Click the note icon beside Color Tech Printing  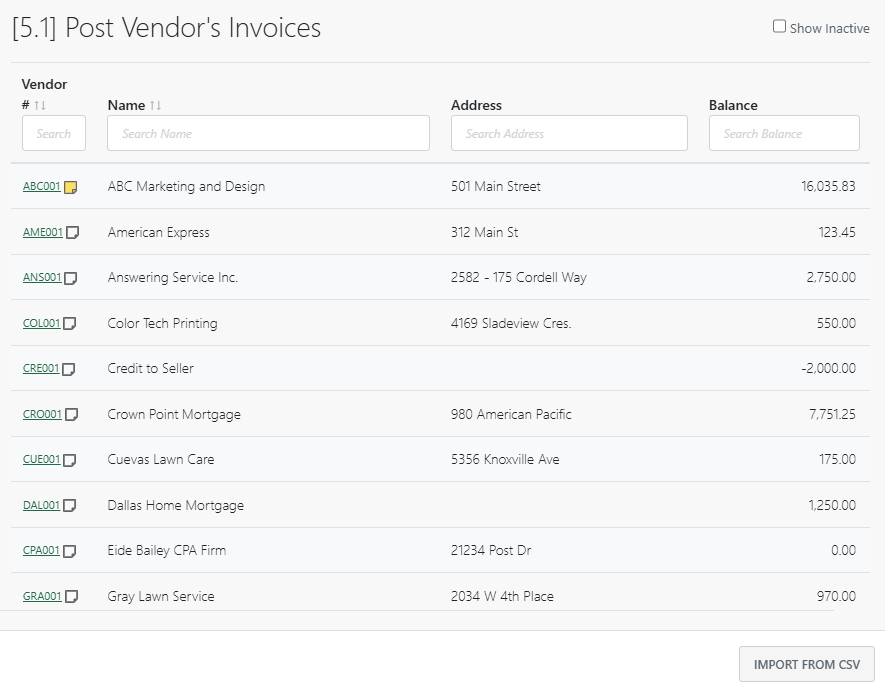pyautogui.click(x=69, y=323)
